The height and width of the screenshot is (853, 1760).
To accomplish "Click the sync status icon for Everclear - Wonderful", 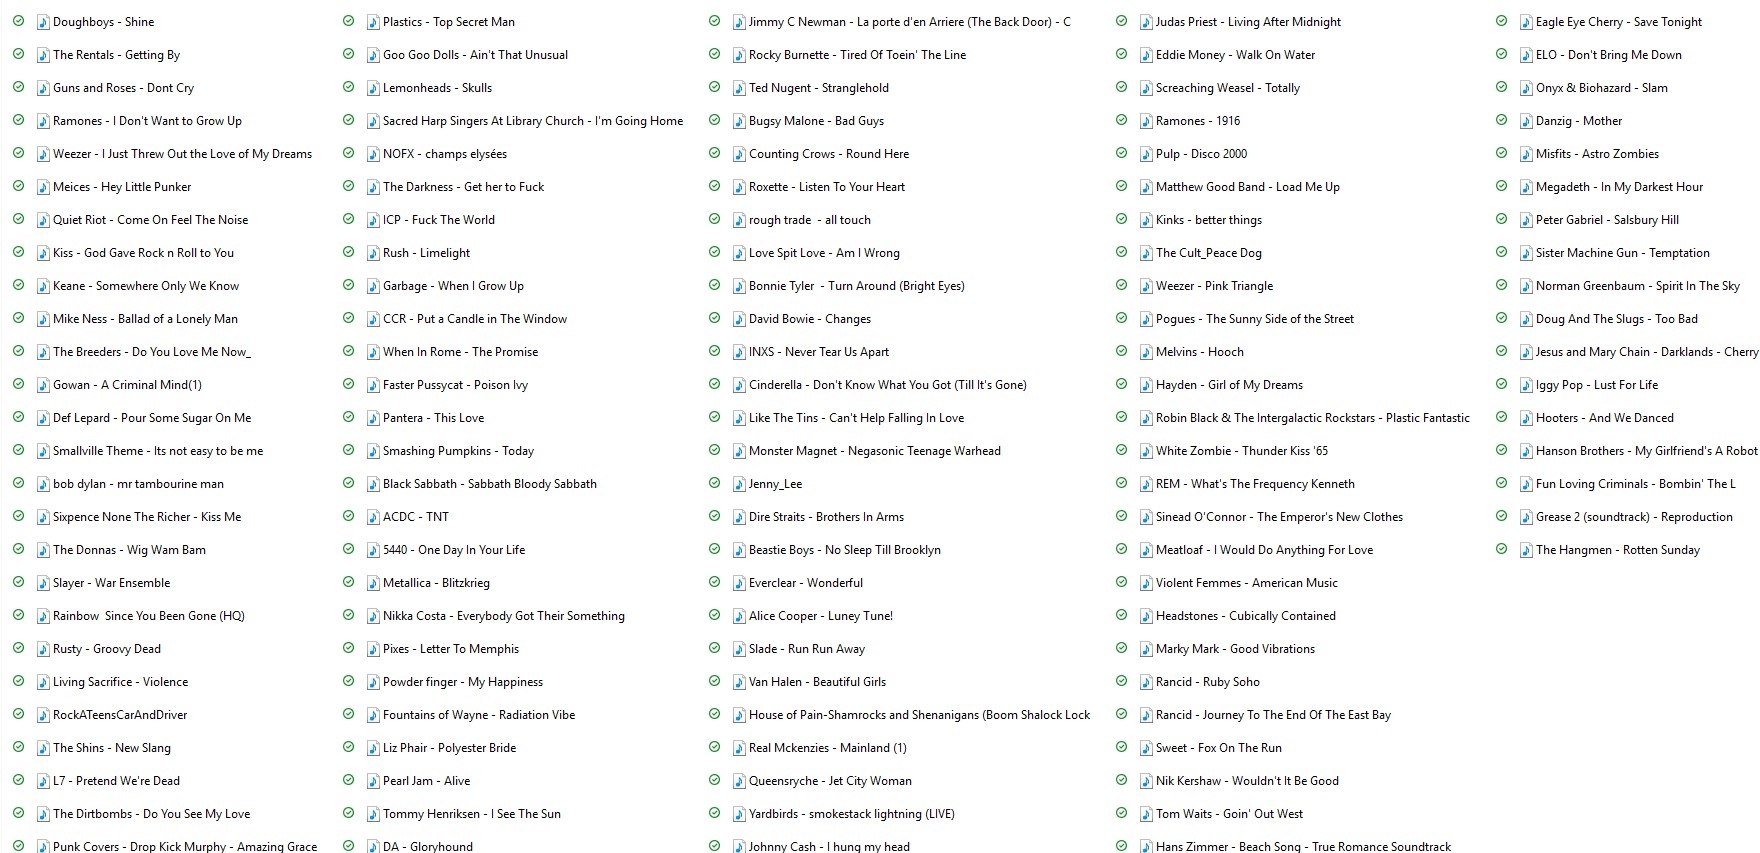I will (714, 582).
